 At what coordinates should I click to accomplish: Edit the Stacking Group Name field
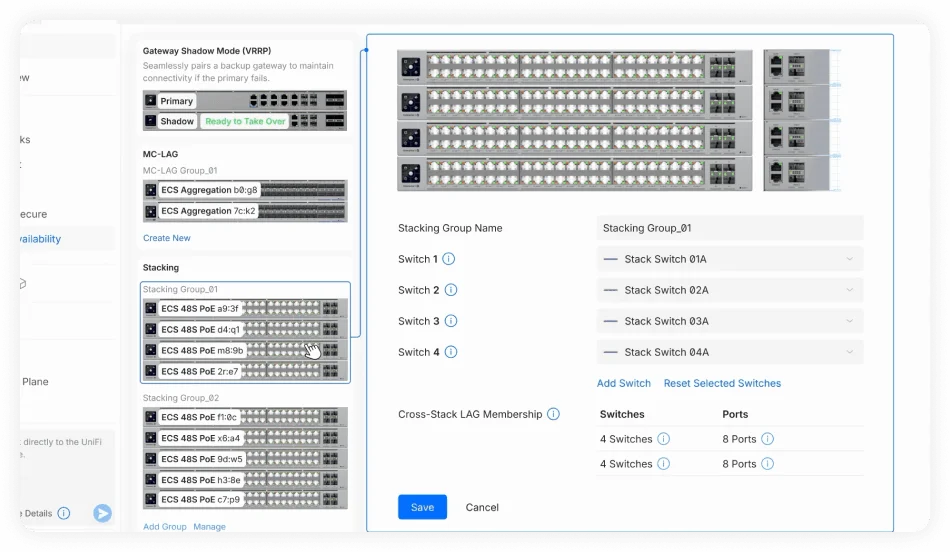[729, 228]
